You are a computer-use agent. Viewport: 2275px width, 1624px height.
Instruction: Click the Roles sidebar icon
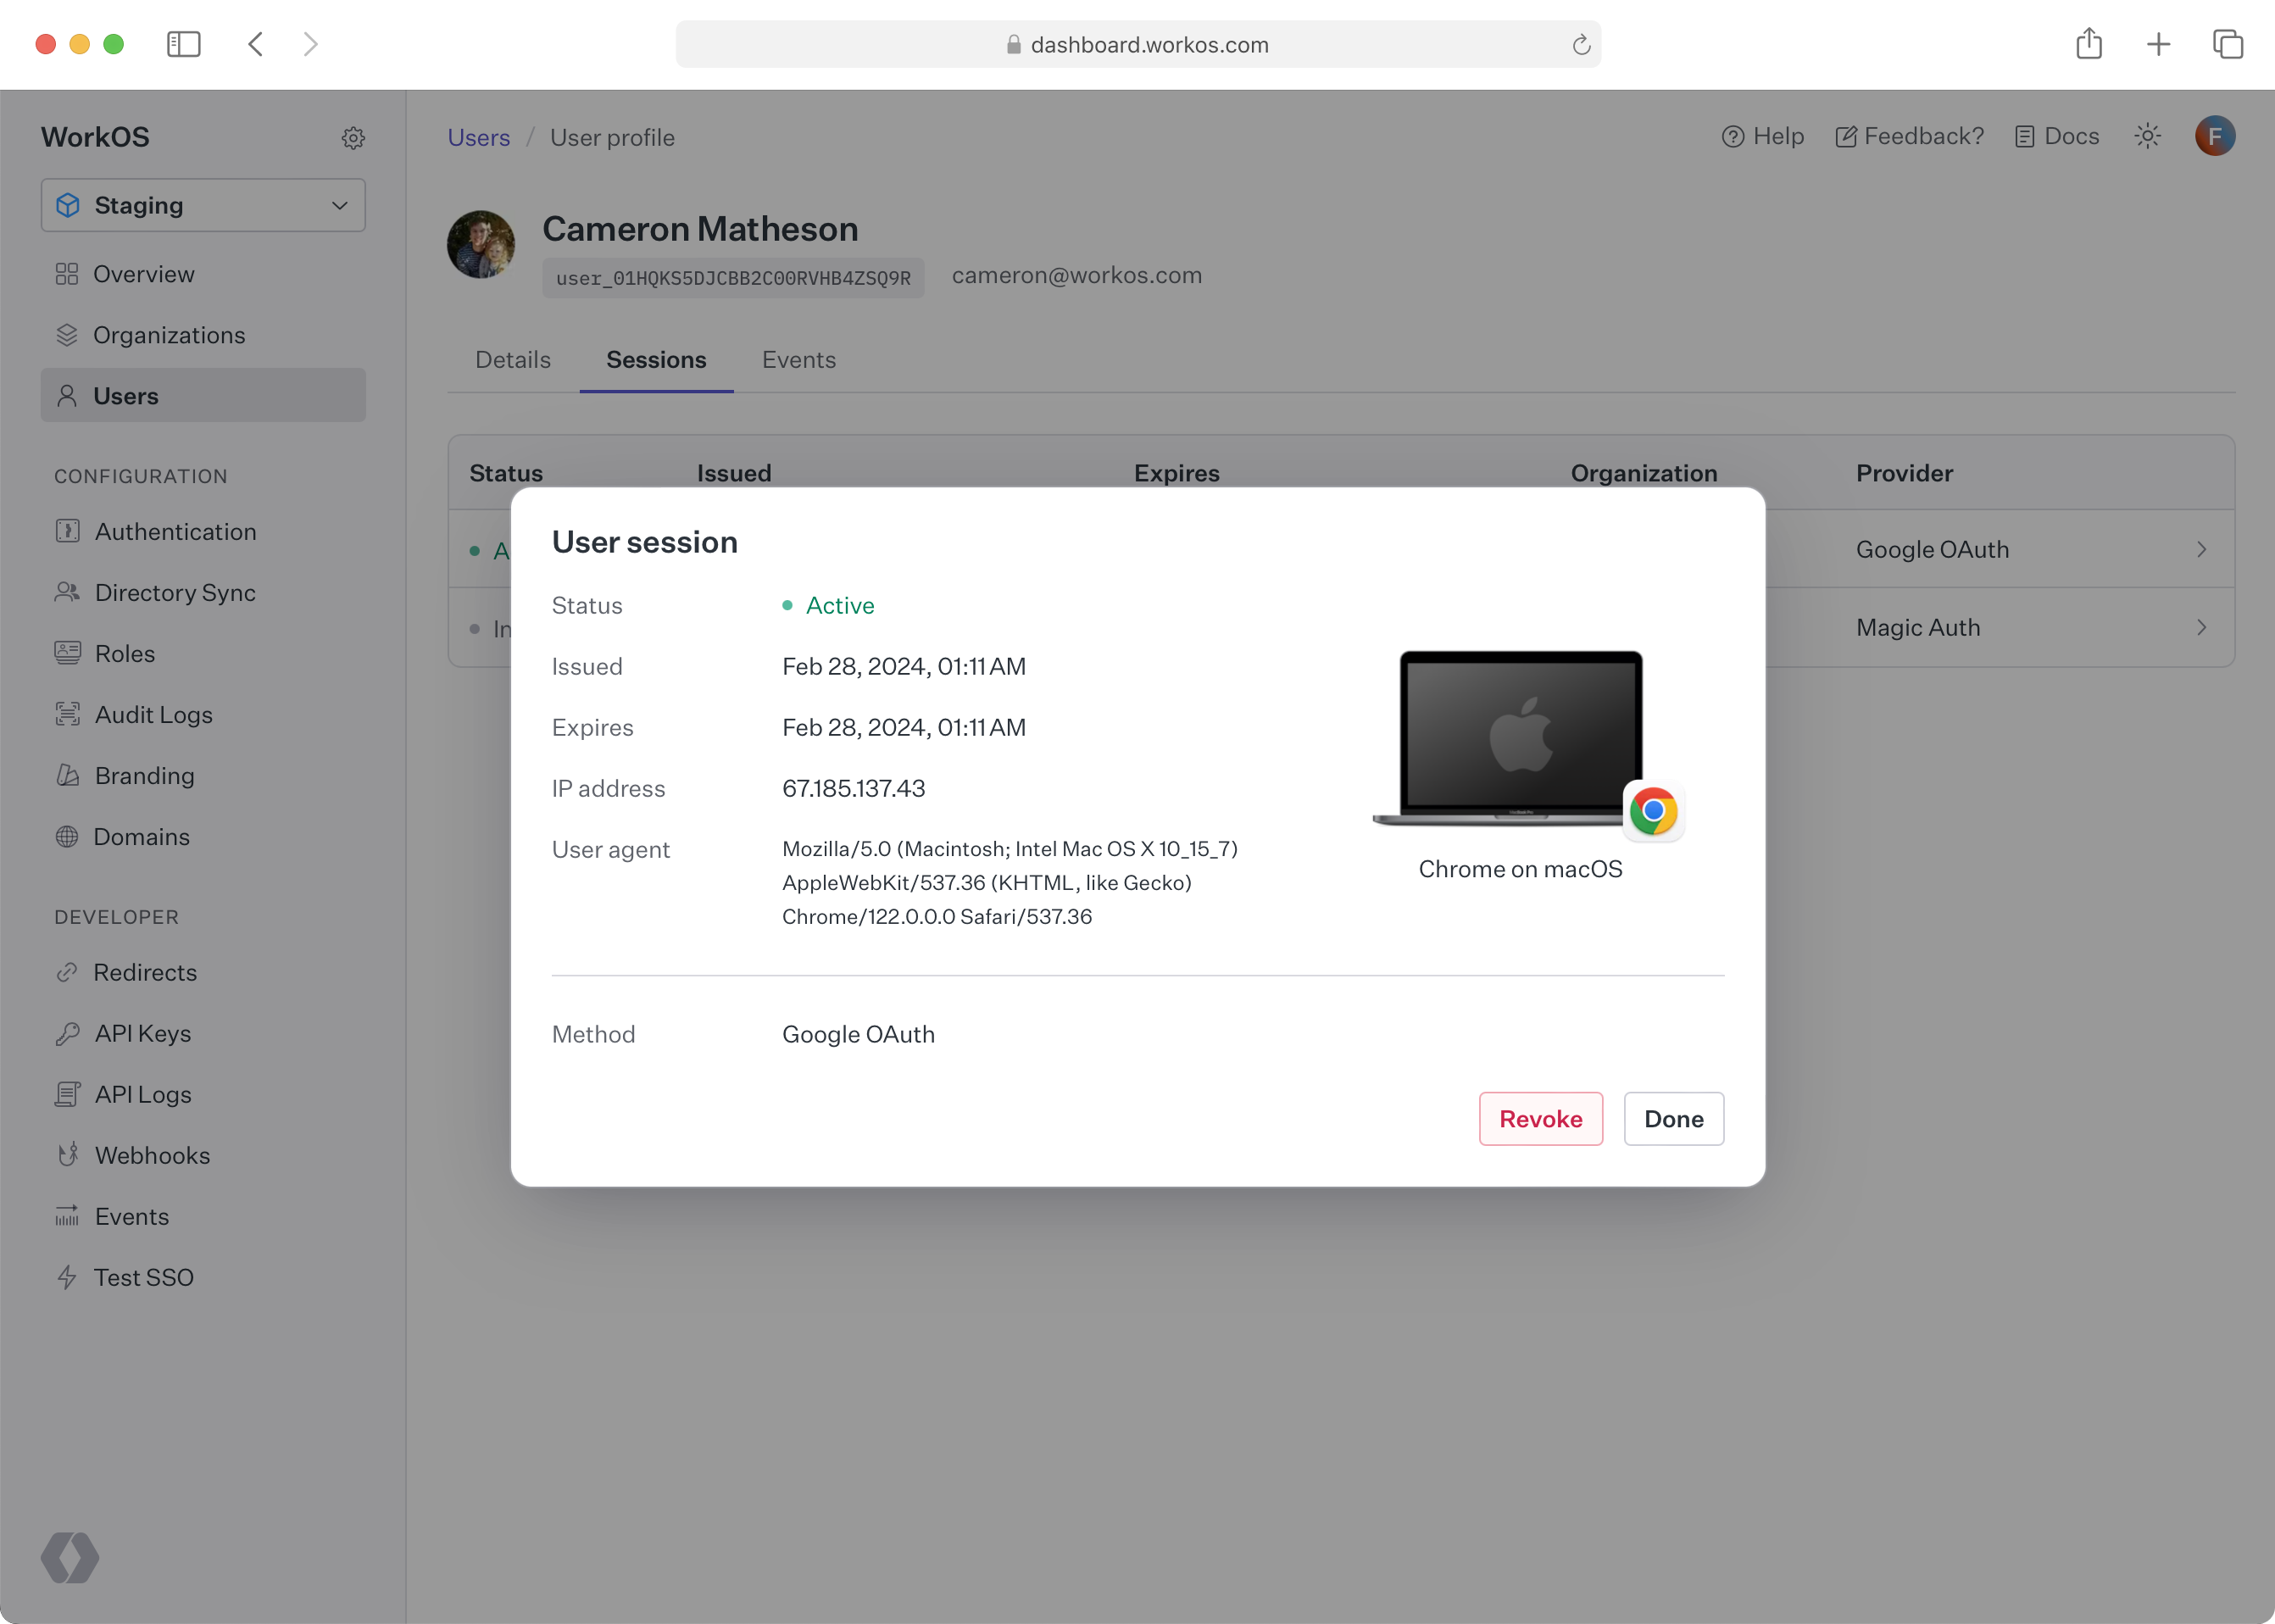click(x=67, y=652)
